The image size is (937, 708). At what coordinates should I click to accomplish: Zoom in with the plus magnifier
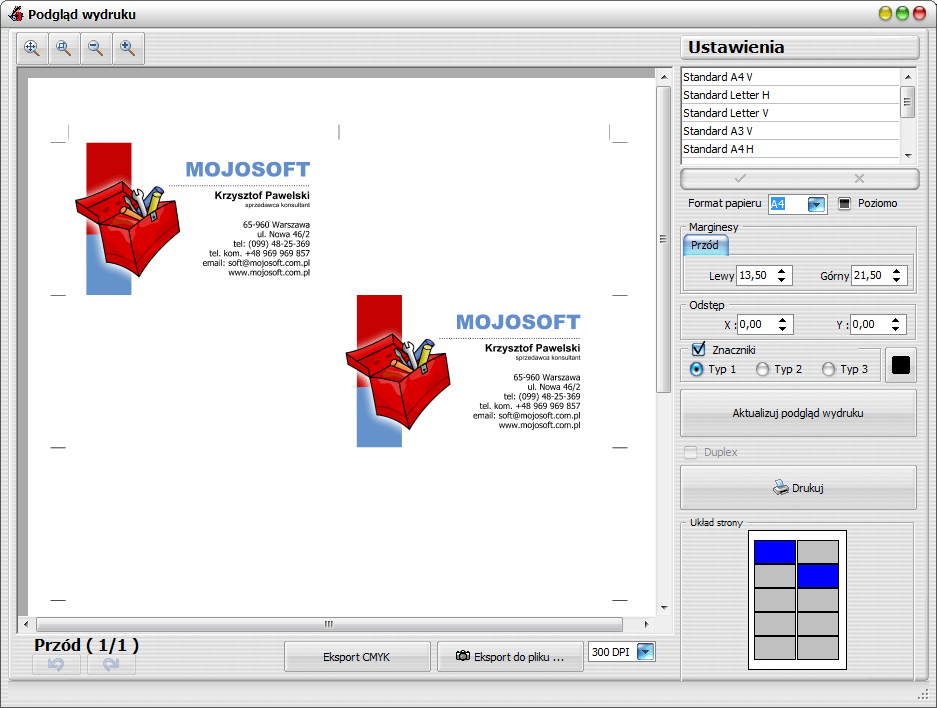(x=128, y=48)
